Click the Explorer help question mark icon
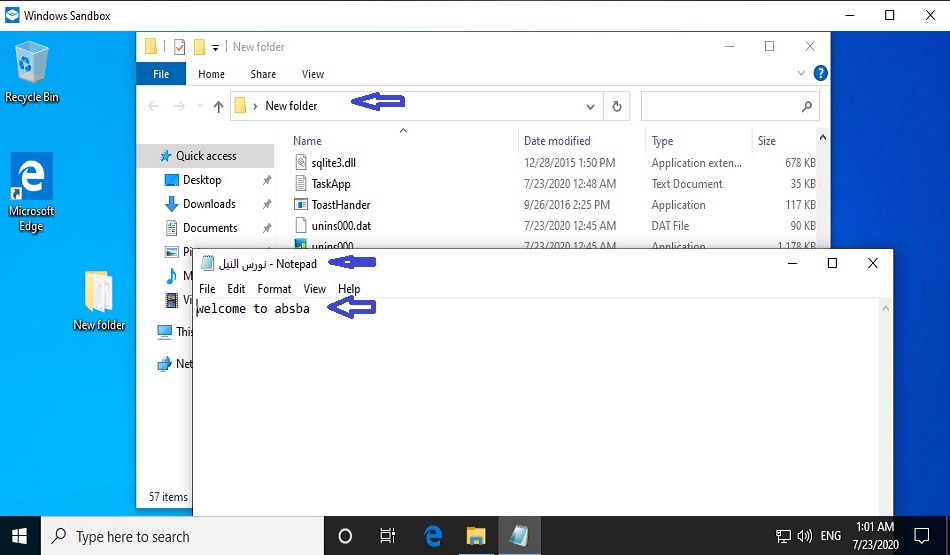The width and height of the screenshot is (950, 555). coord(820,73)
